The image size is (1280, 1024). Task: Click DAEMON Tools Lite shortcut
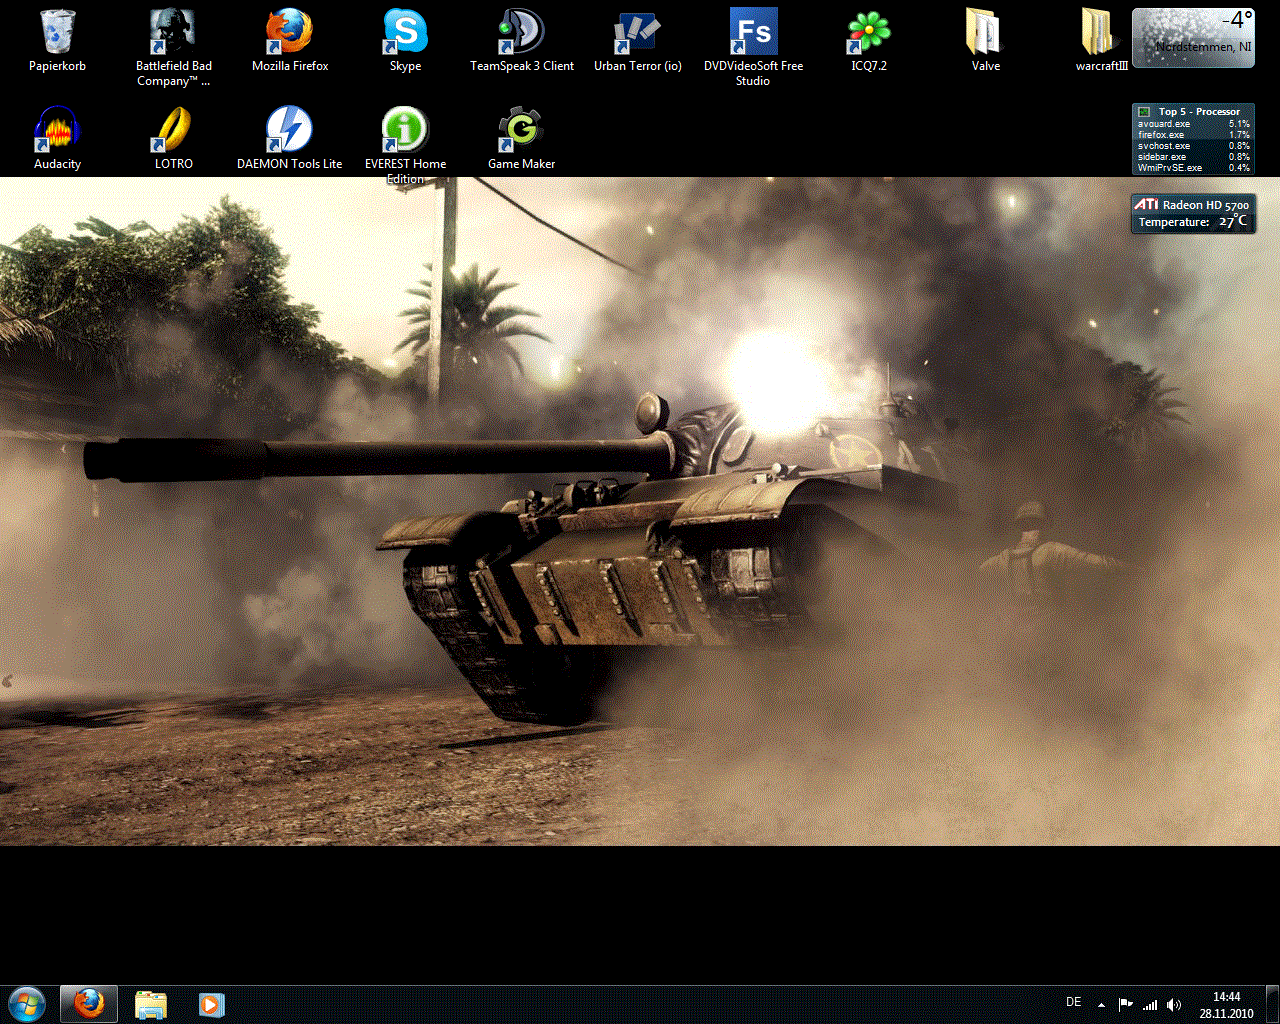point(290,138)
